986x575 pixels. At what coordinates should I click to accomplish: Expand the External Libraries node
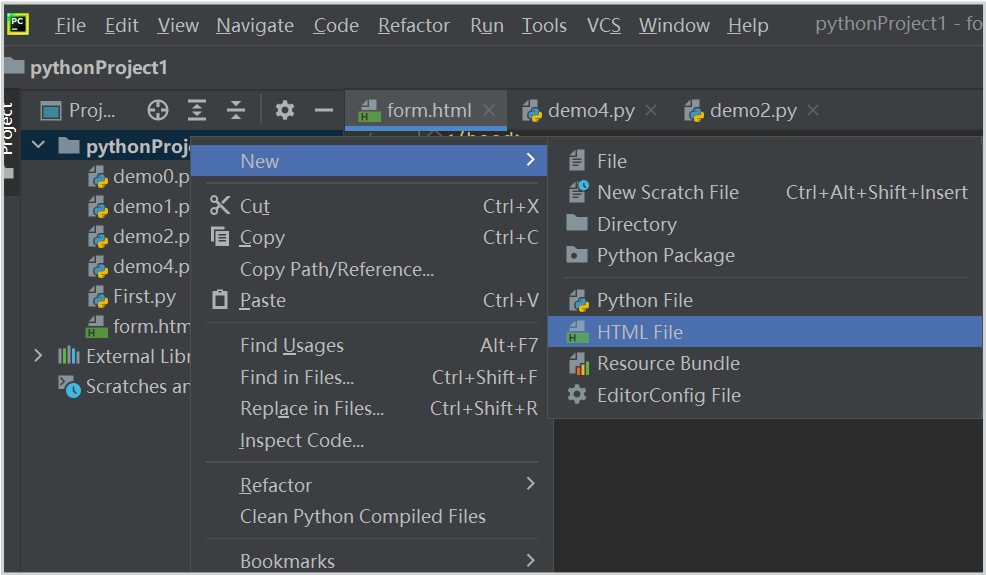(38, 356)
